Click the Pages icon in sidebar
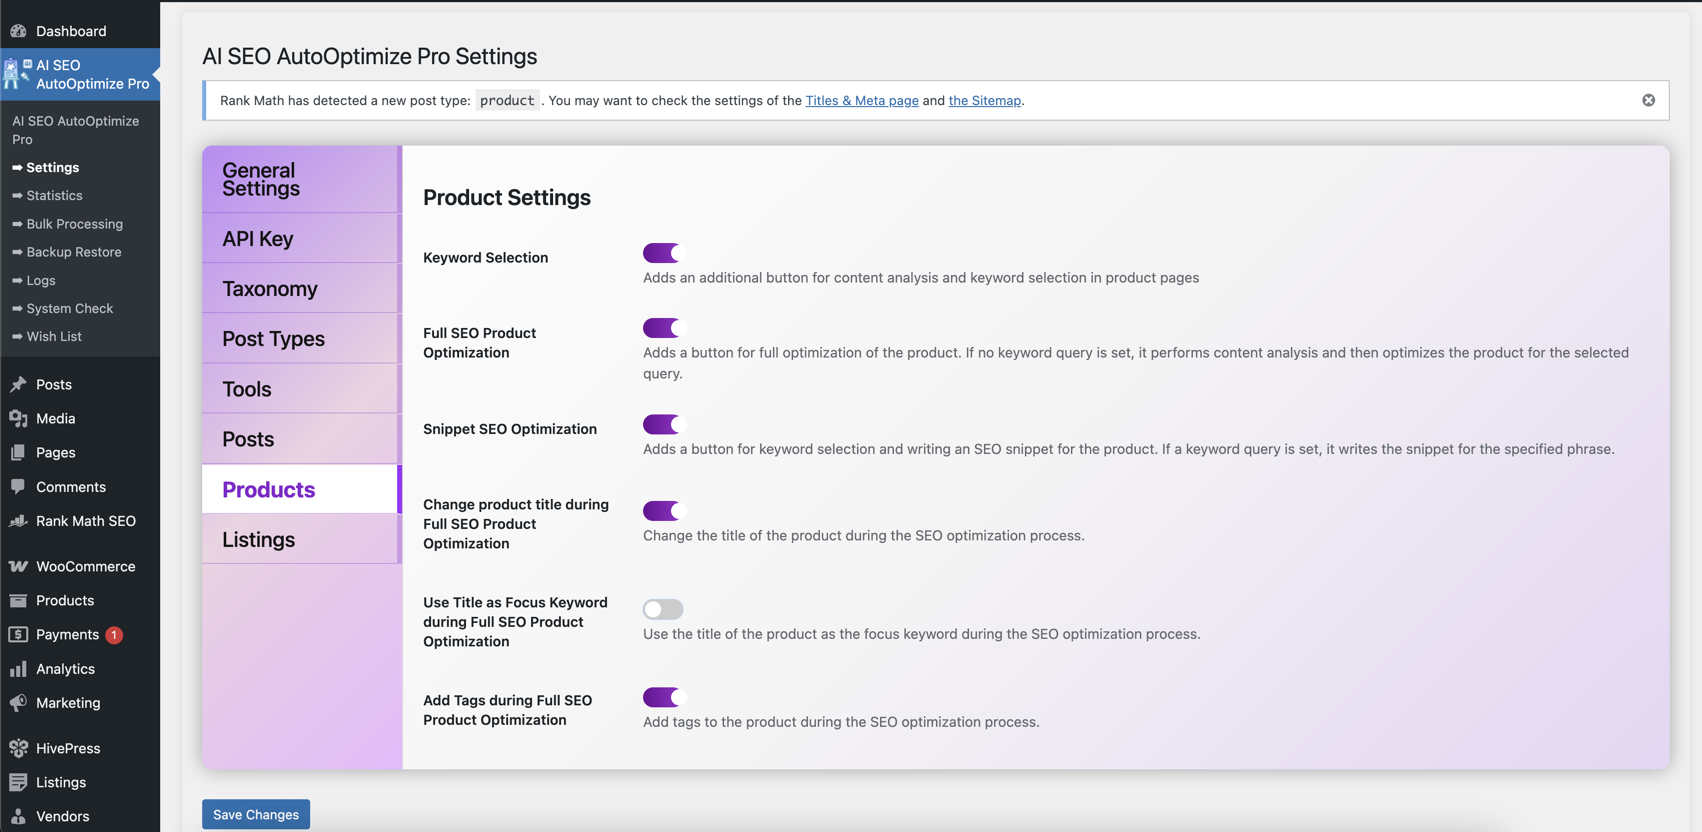Image resolution: width=1702 pixels, height=832 pixels. 18,452
